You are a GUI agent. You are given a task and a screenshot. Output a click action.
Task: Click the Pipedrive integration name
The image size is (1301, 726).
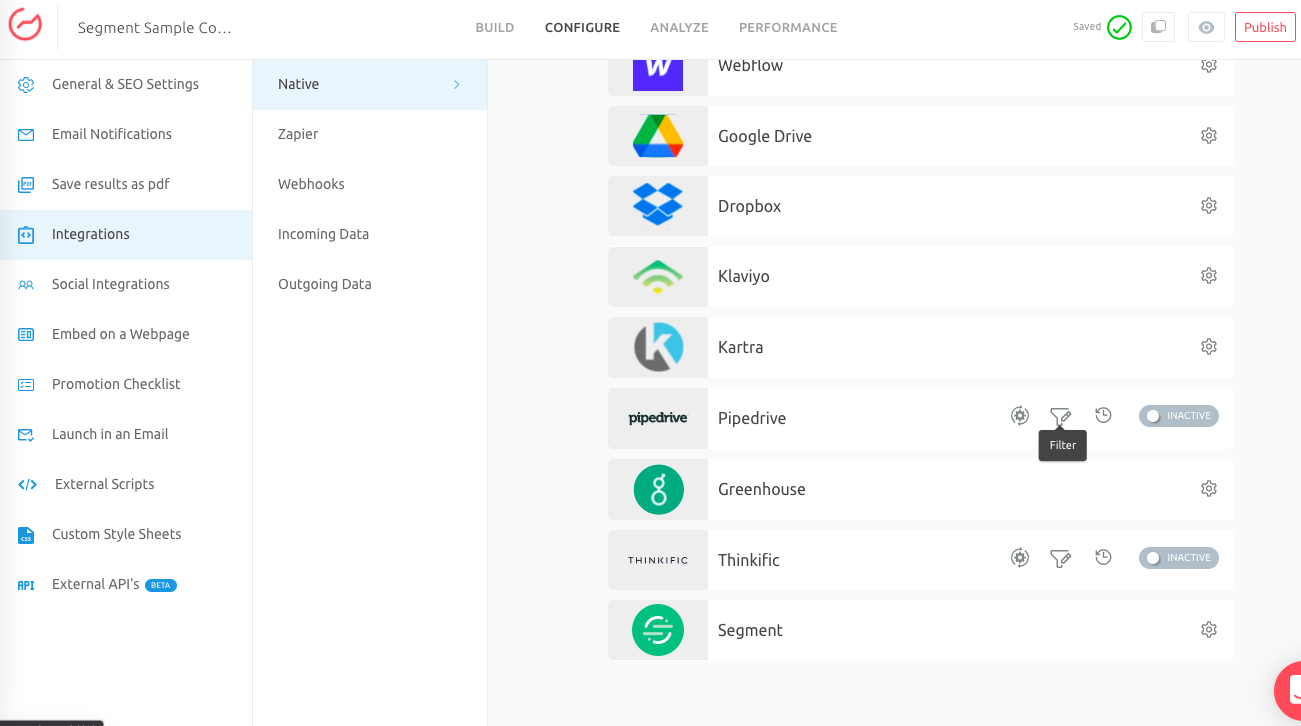click(752, 418)
